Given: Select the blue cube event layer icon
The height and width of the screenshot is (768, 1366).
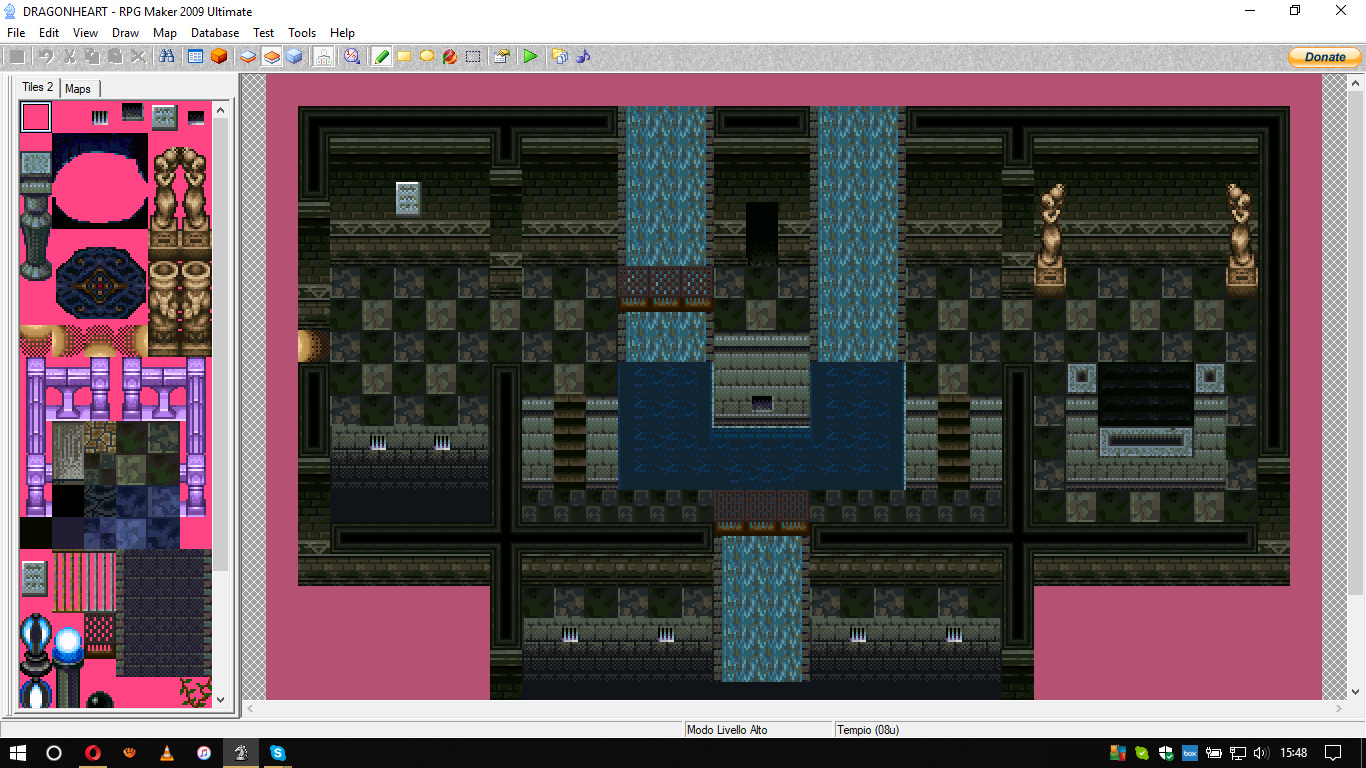Looking at the screenshot, I should tap(294, 57).
